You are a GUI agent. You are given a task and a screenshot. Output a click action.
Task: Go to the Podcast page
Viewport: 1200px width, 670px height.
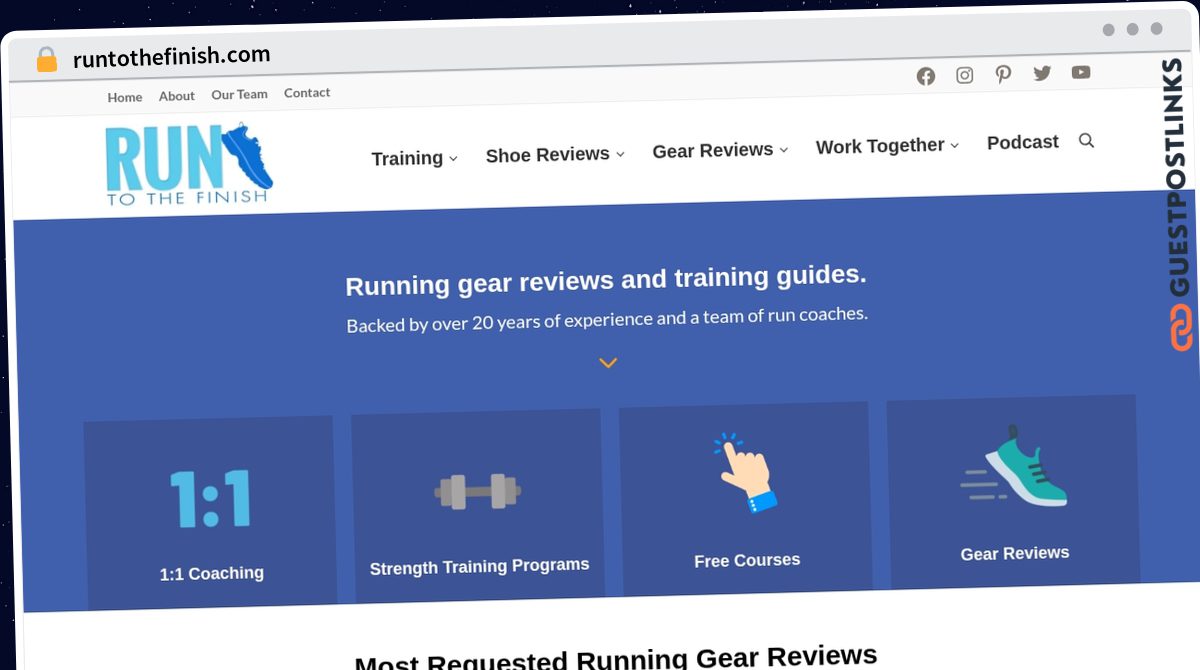[1023, 142]
